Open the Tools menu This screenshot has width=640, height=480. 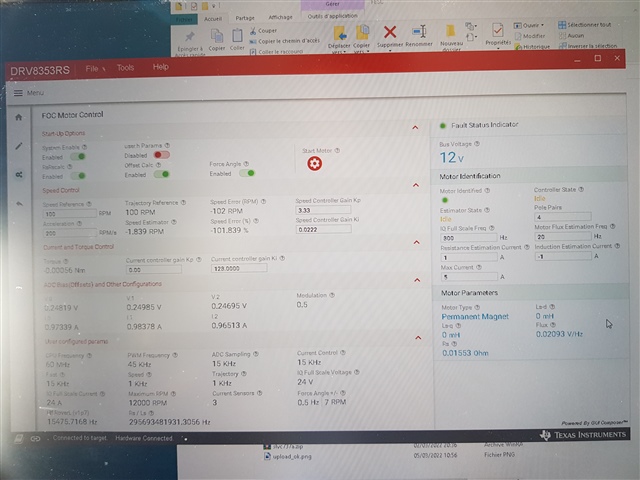(125, 68)
